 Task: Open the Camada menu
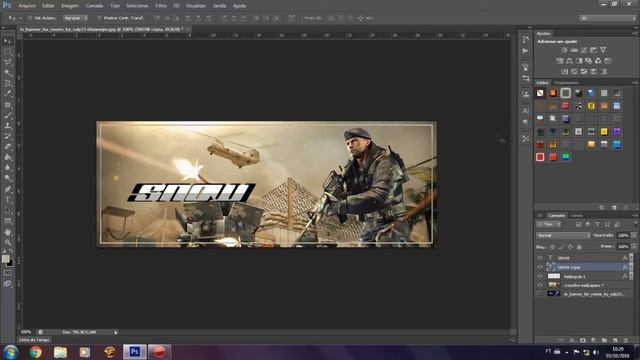tap(94, 6)
